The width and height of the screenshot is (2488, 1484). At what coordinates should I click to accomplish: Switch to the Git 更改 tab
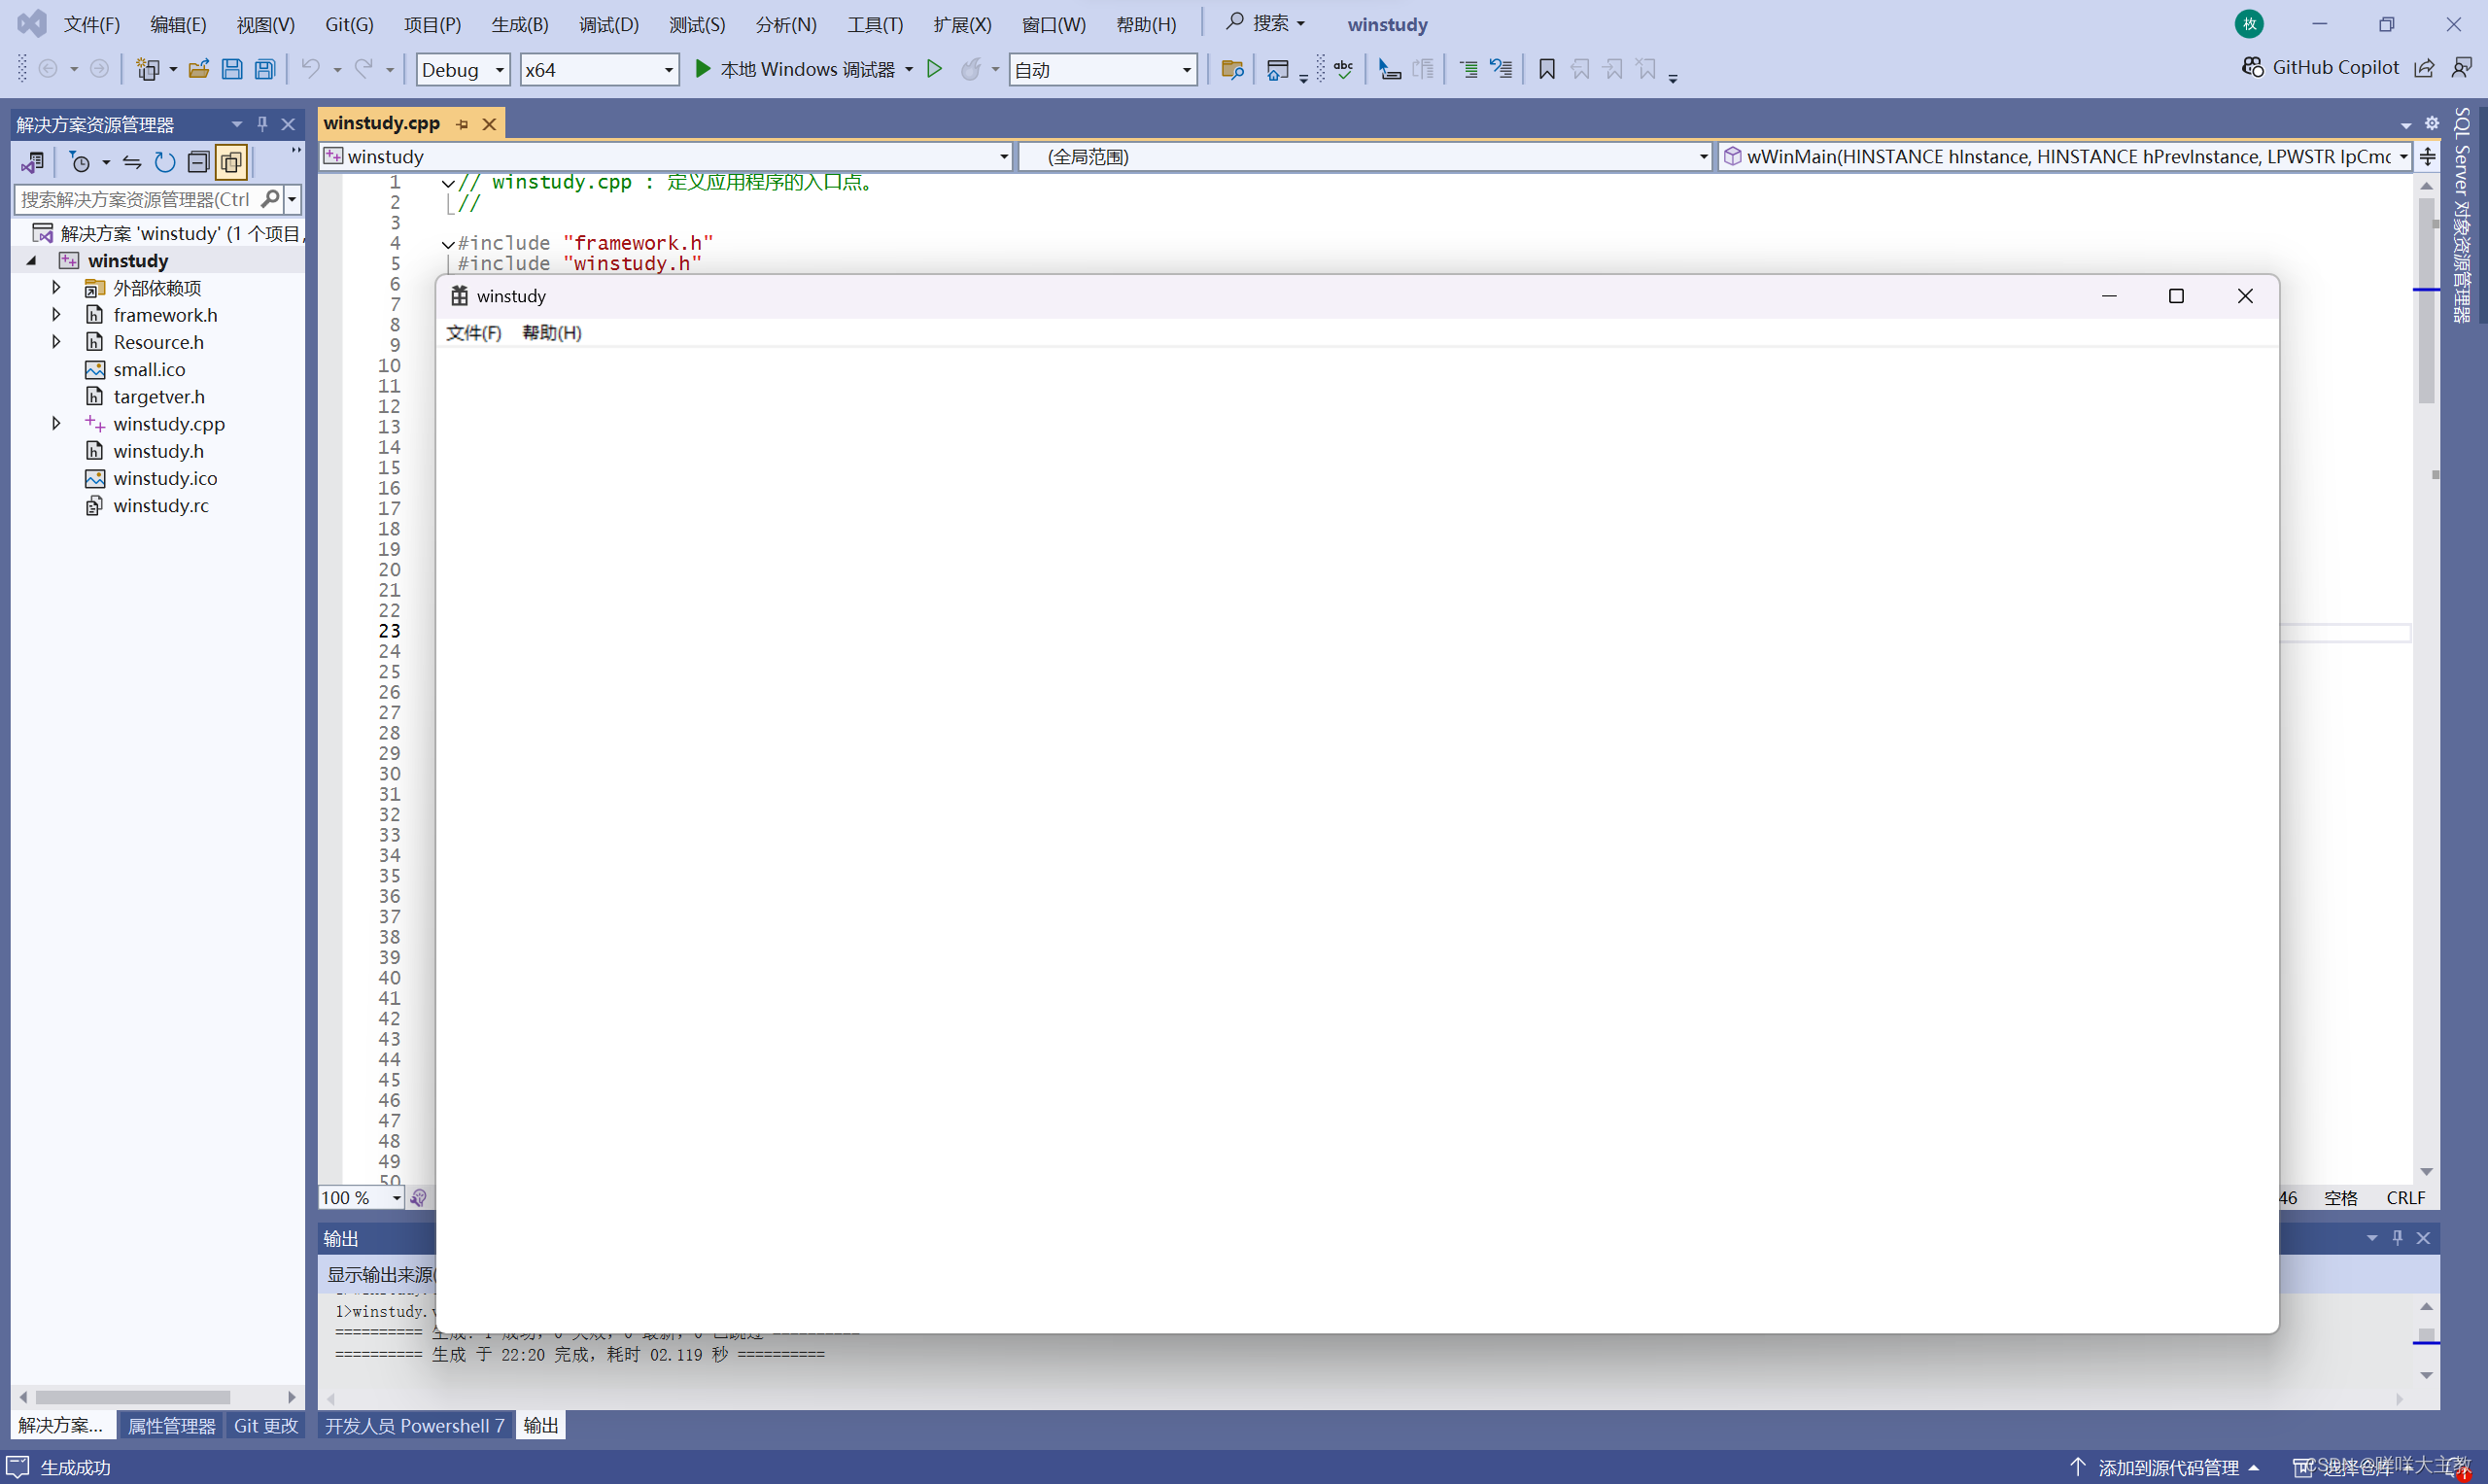point(266,1425)
